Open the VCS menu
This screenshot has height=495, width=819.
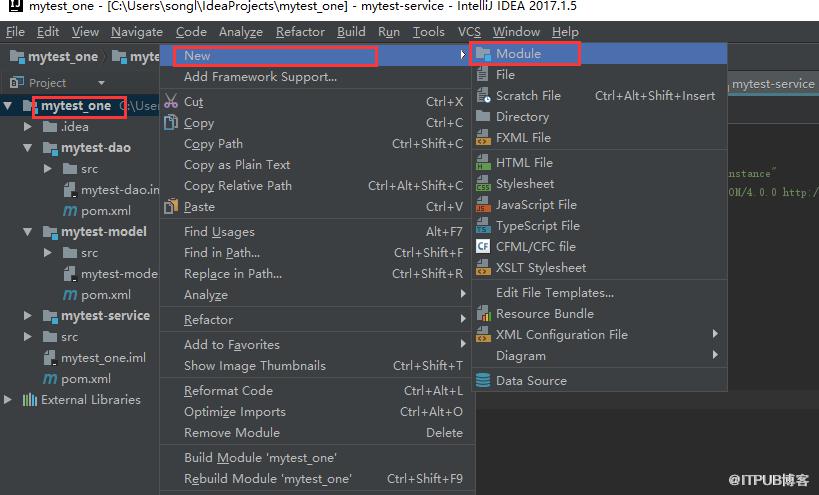pos(469,32)
